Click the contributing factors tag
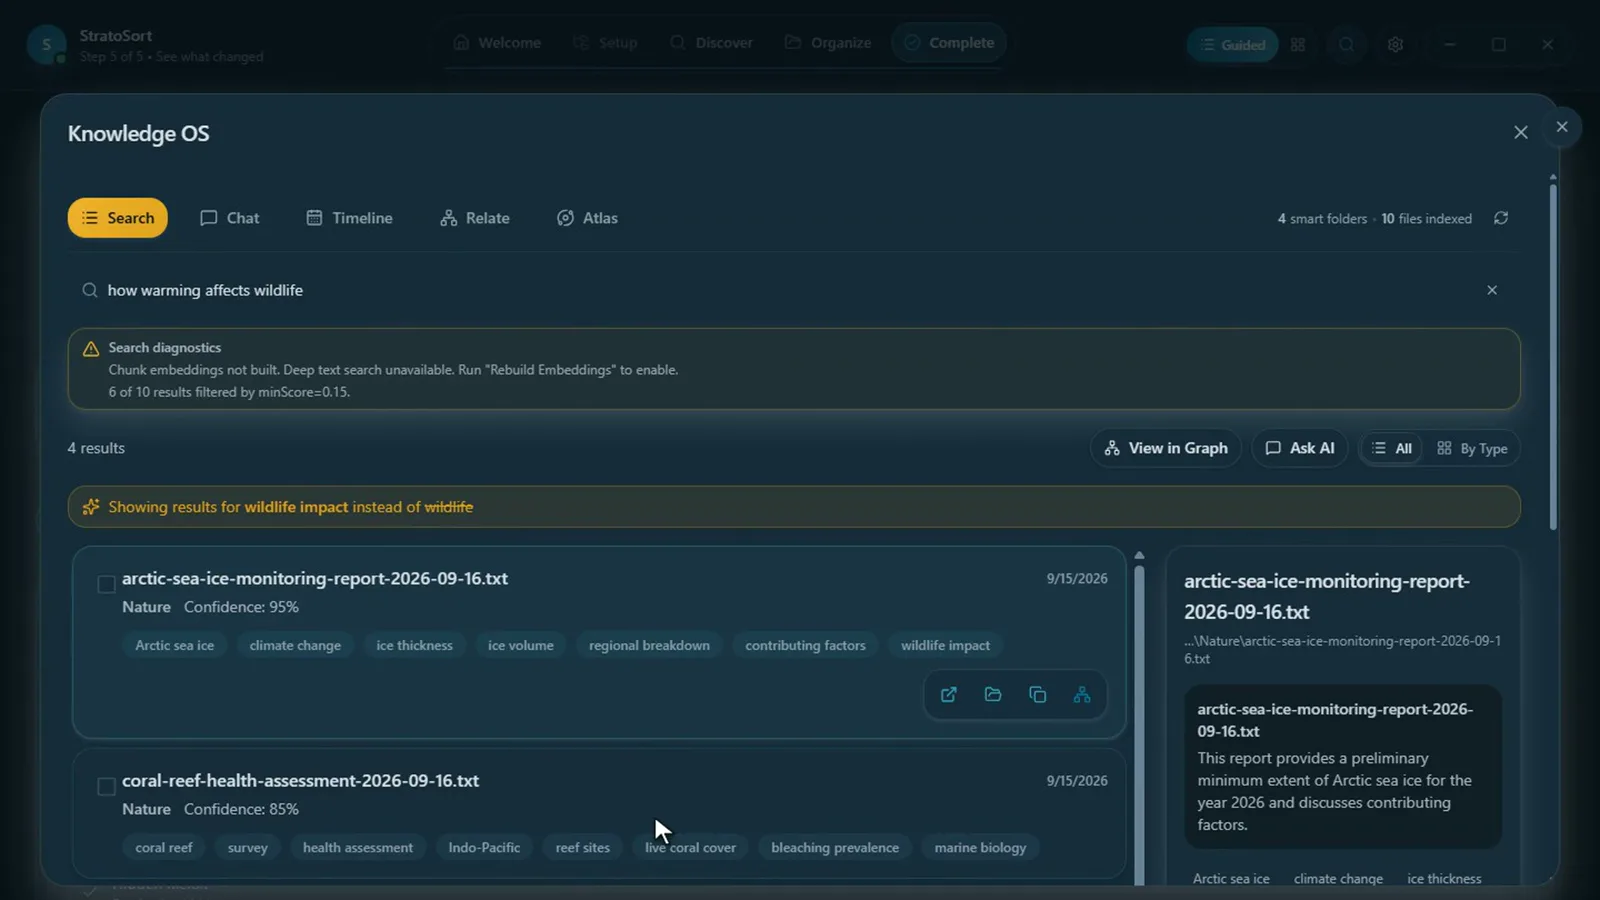The width and height of the screenshot is (1600, 900). point(805,645)
